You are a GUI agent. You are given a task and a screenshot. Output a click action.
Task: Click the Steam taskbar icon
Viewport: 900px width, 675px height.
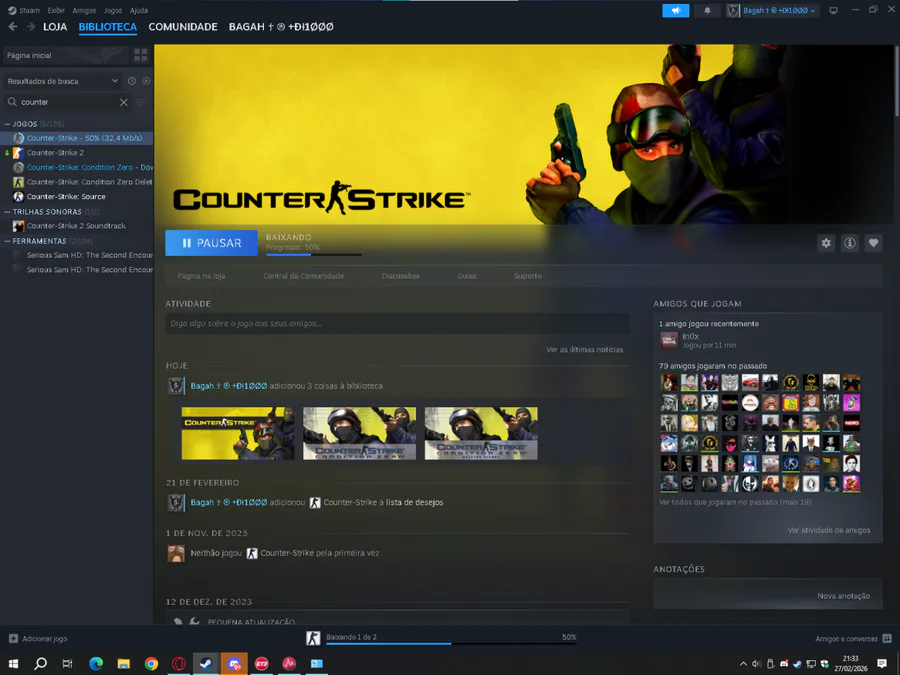pos(206,664)
